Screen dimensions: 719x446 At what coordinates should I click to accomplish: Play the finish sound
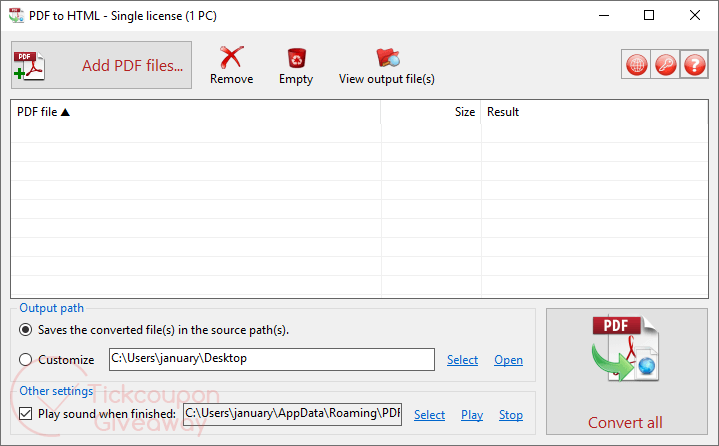click(472, 415)
